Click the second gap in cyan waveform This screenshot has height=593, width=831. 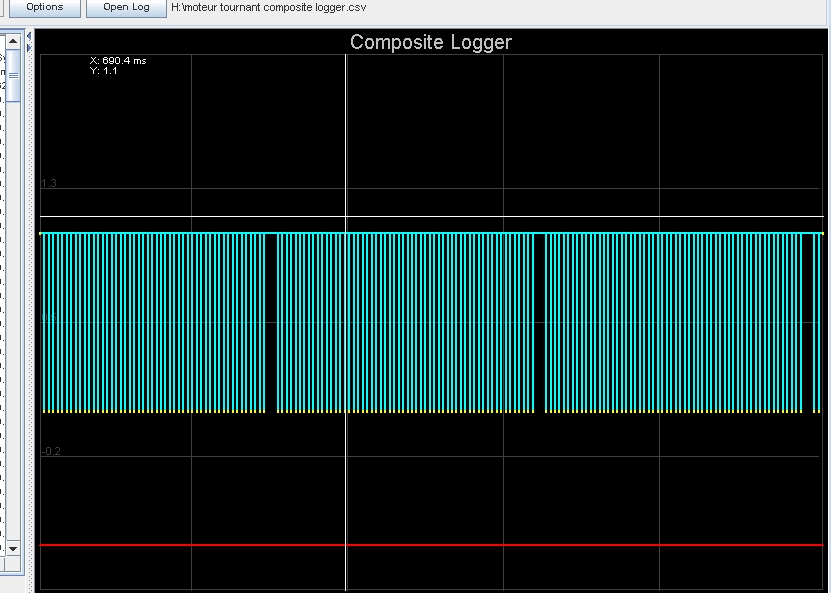coord(540,322)
